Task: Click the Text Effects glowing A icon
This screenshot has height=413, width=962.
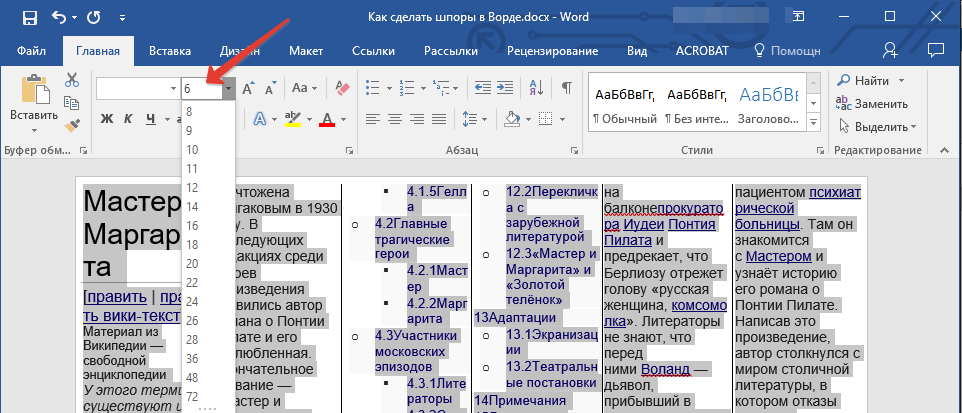Action: (x=260, y=119)
